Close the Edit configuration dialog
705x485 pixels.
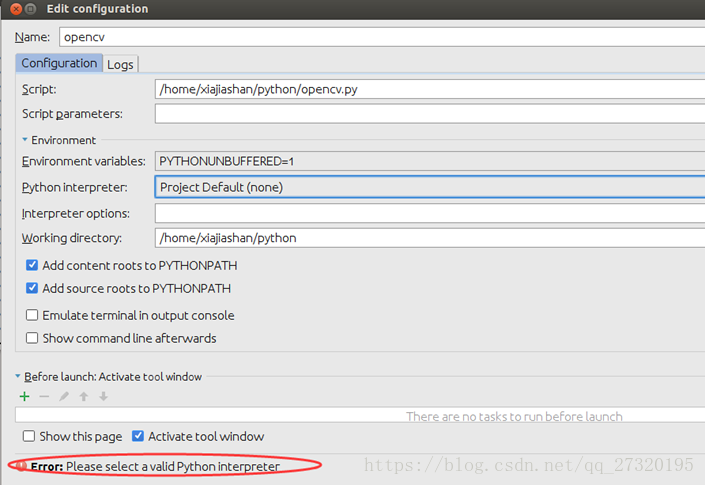(x=16, y=9)
